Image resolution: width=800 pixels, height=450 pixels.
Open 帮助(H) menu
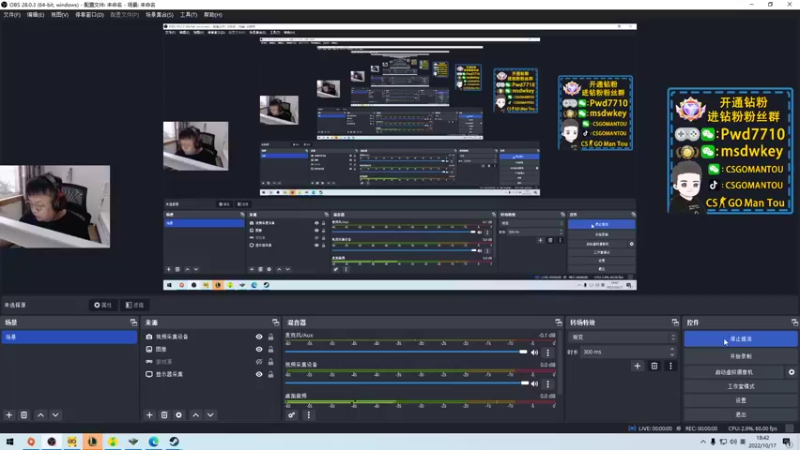(x=213, y=15)
